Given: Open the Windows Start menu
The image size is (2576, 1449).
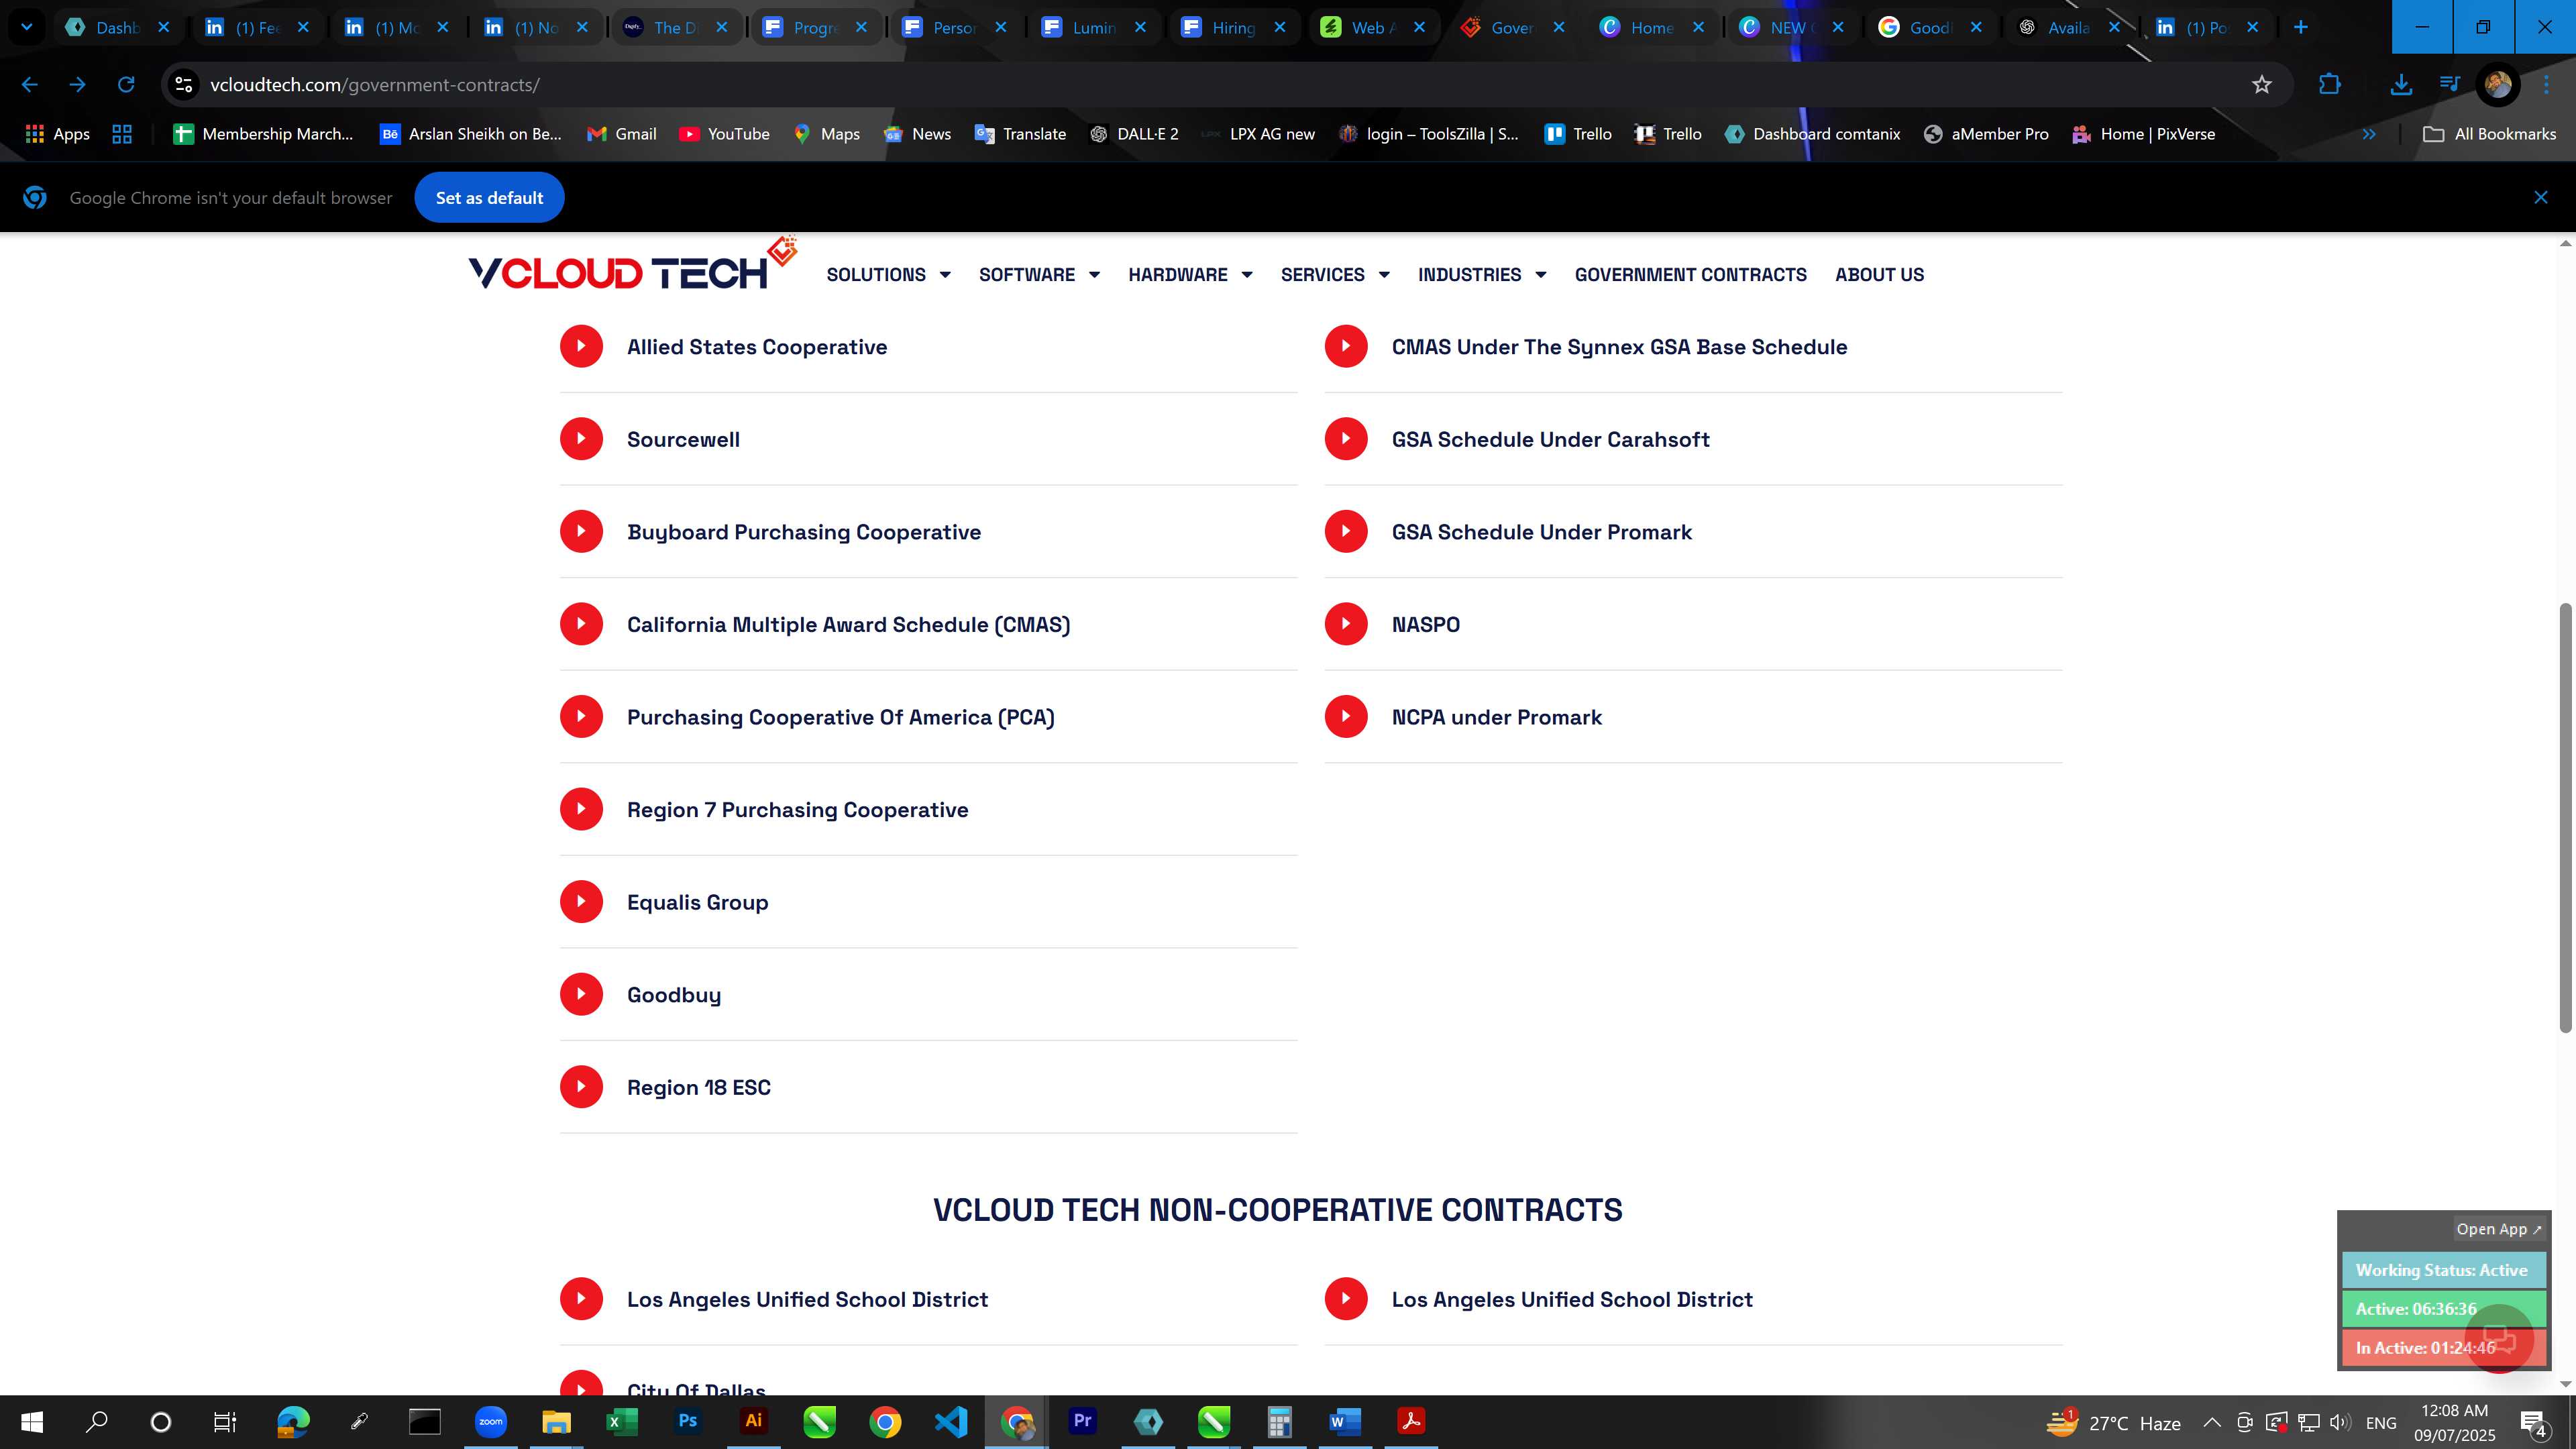Looking at the screenshot, I should coord(32,1421).
